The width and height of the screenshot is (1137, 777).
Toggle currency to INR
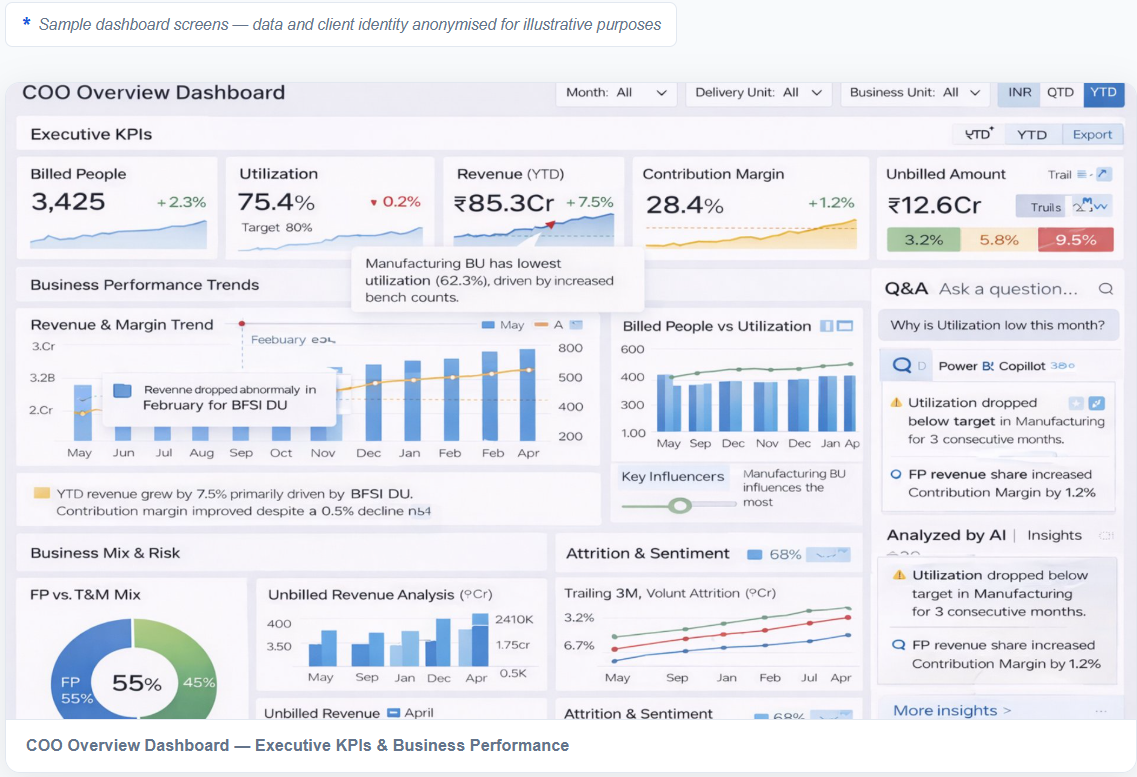1020,92
